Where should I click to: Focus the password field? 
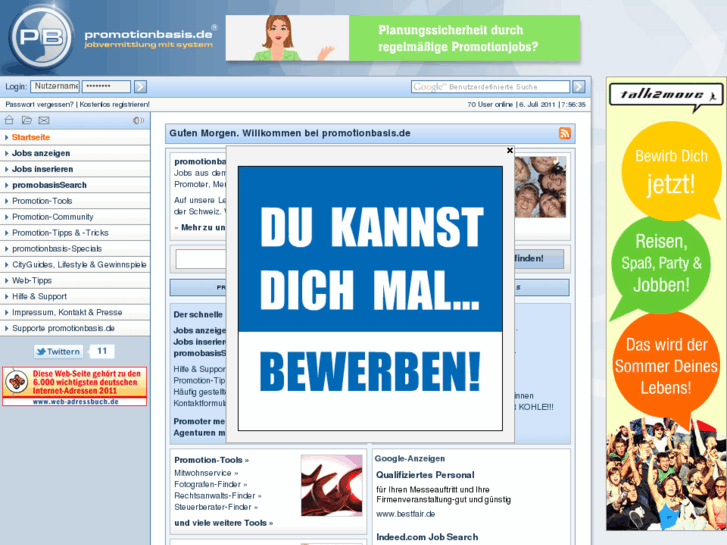tap(106, 86)
